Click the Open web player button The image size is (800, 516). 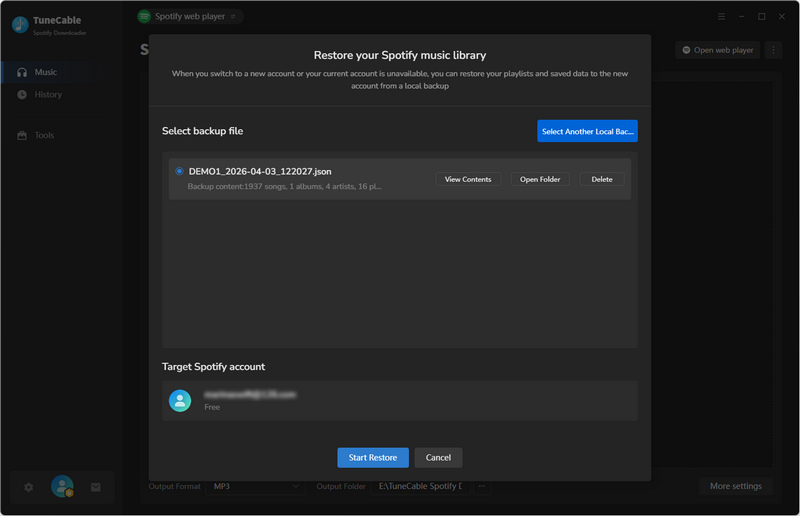click(x=718, y=50)
